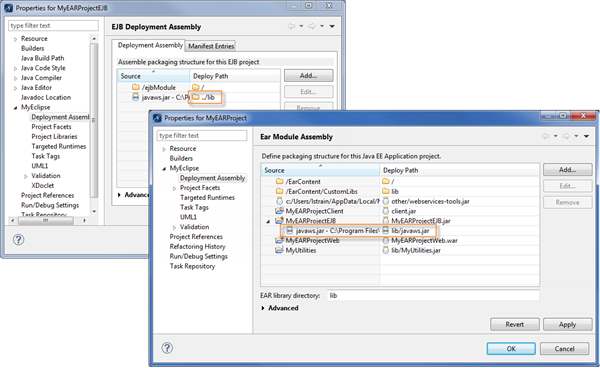Select XDoclet in EJB tree
This screenshot has height=368, width=600.
click(42, 186)
